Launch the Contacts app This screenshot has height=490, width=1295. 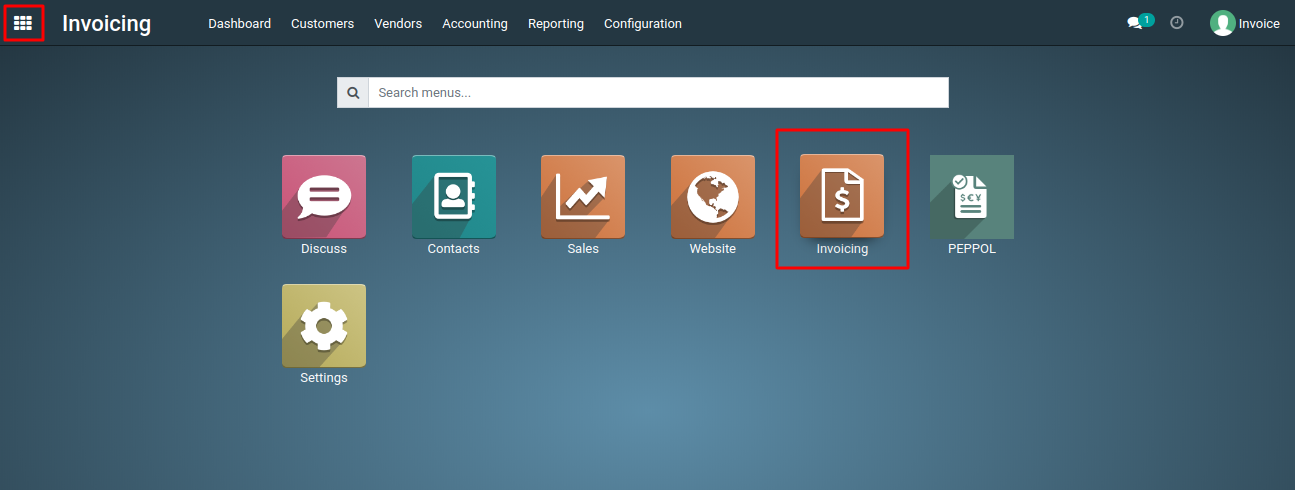click(x=453, y=197)
